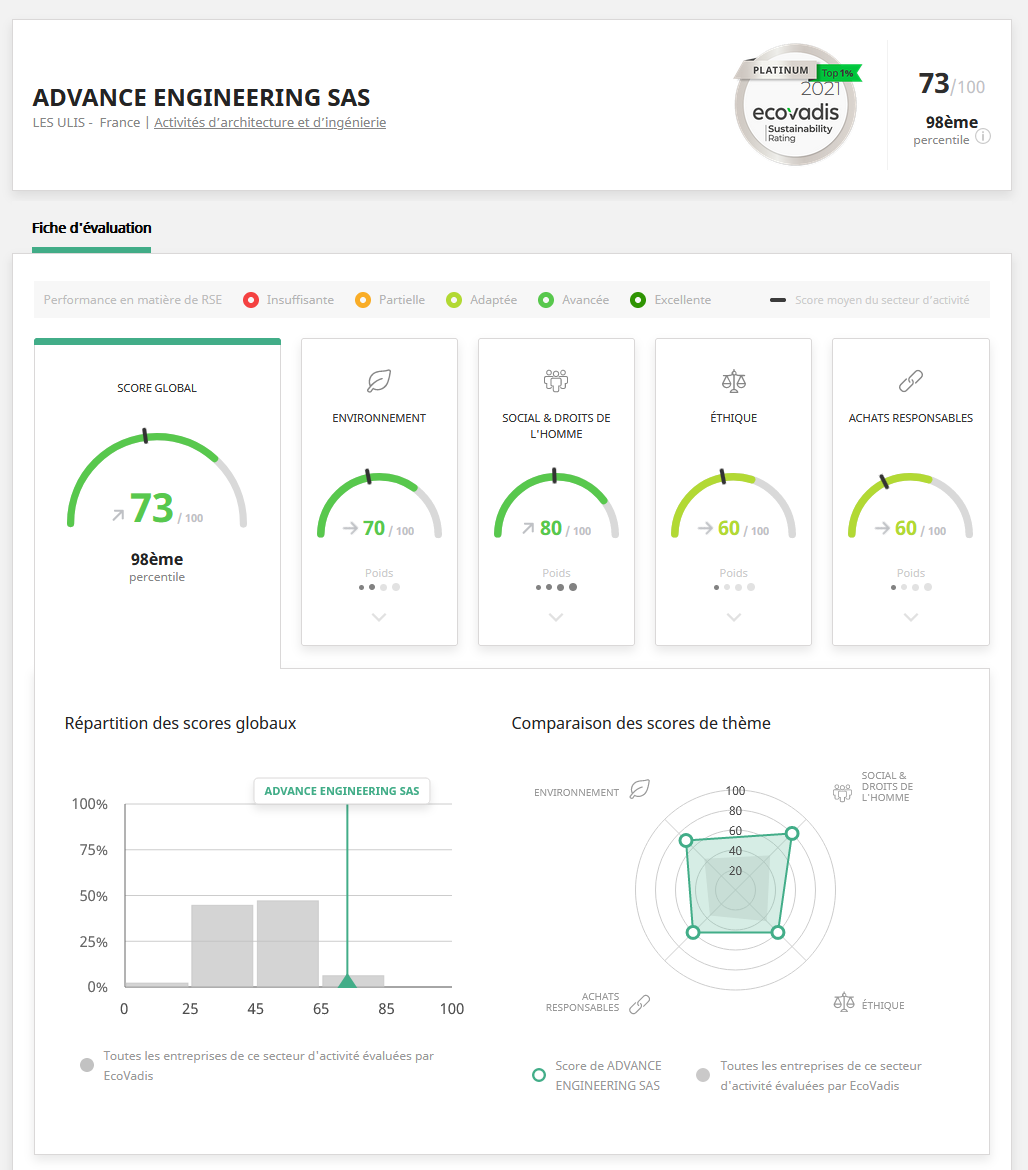Screen dimensions: 1028x1170
Task: Select the Fiche d'évaluation tab
Action: [92, 228]
